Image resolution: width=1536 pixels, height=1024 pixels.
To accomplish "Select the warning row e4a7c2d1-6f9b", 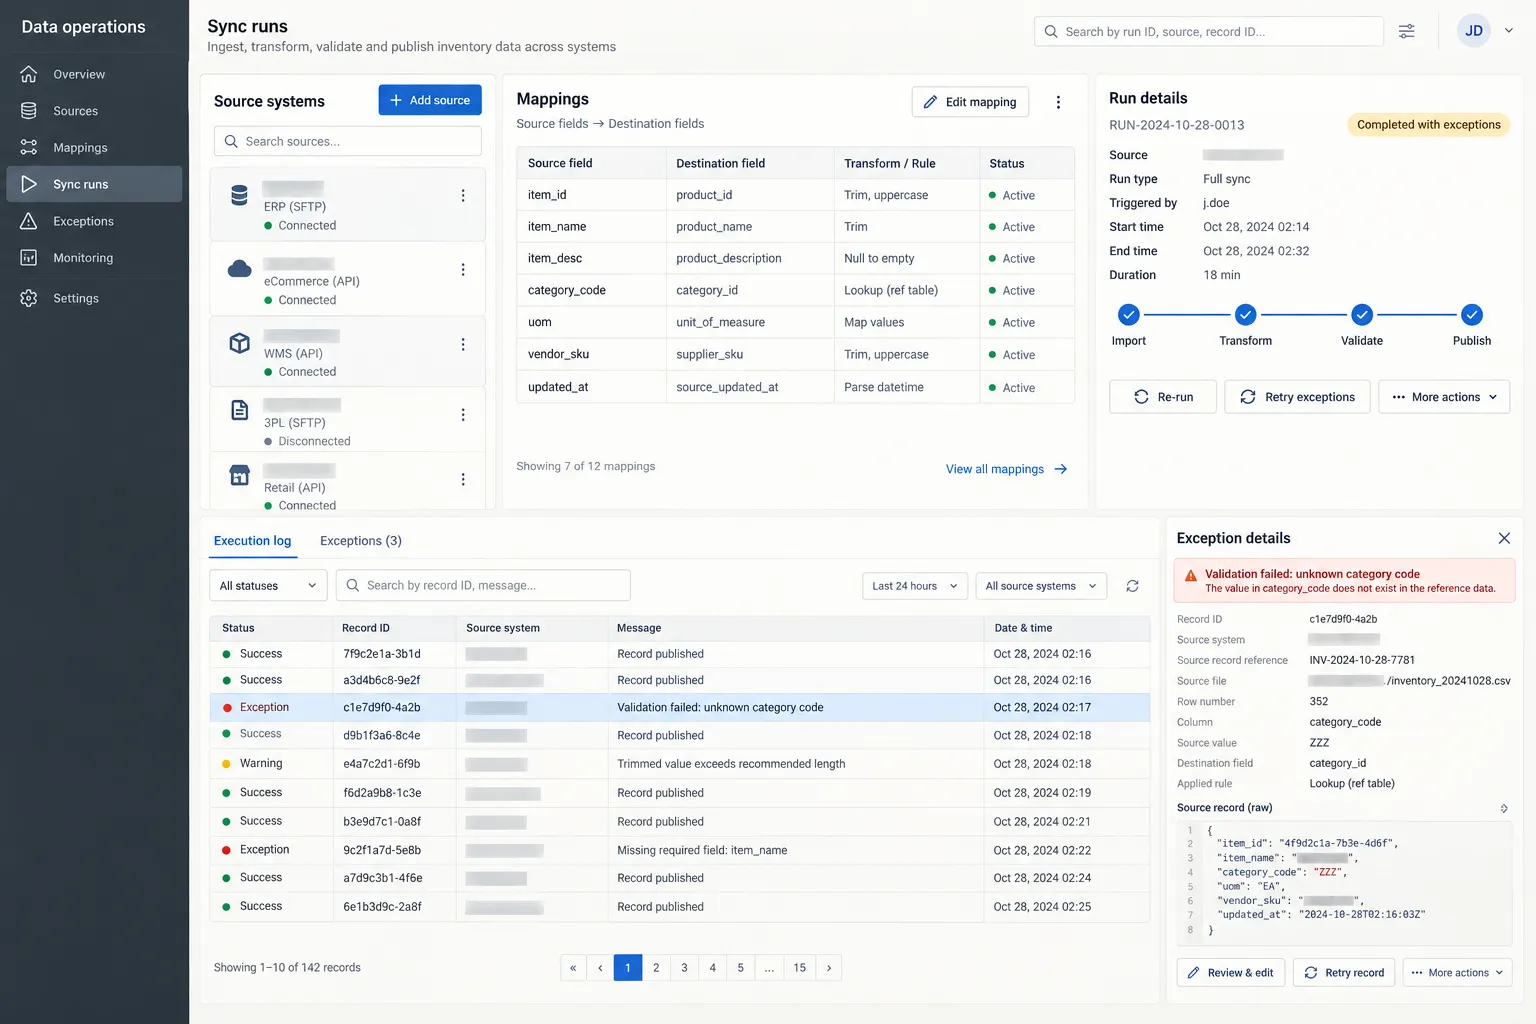I will pyautogui.click(x=680, y=763).
